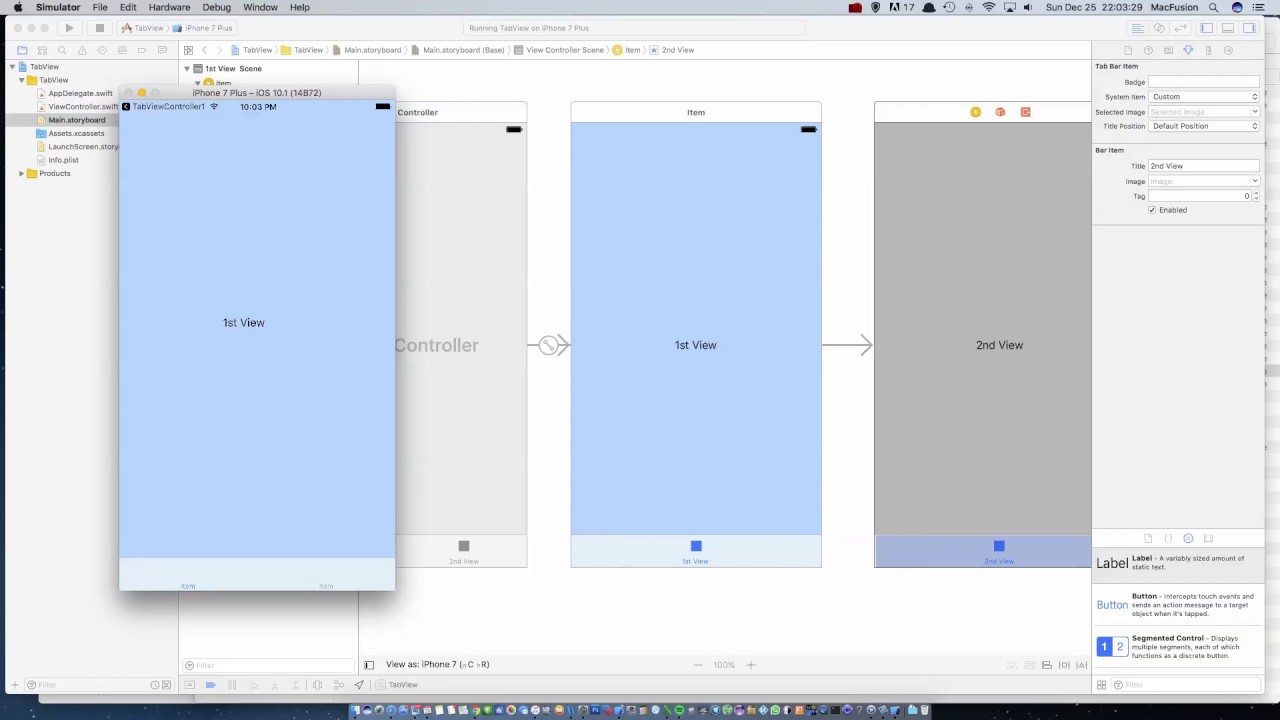
Task: Open the Title Position dropdown
Action: pyautogui.click(x=1204, y=126)
